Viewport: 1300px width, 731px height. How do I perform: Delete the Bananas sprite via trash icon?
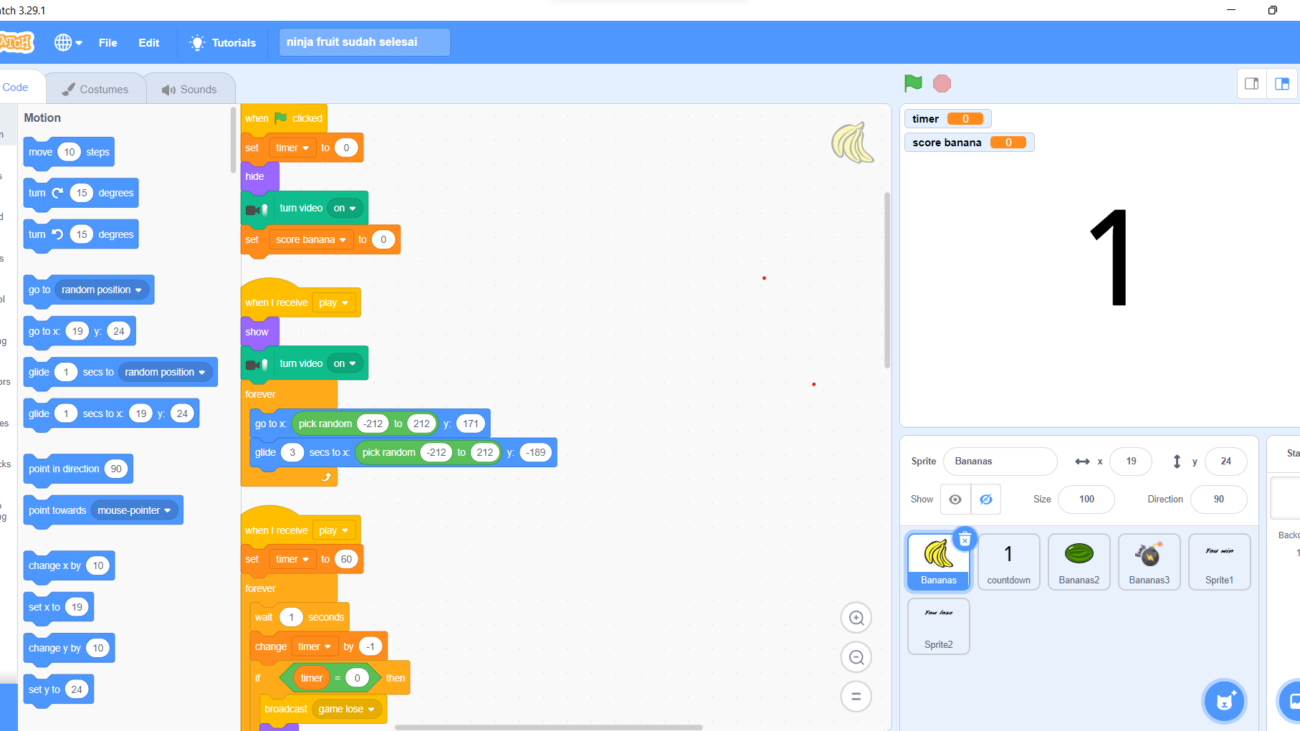pyautogui.click(x=964, y=540)
